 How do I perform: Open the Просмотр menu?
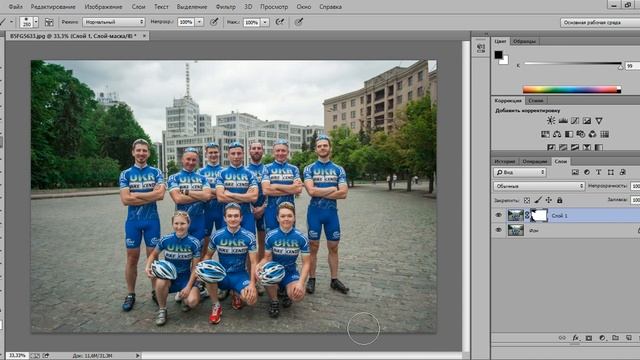pyautogui.click(x=274, y=7)
